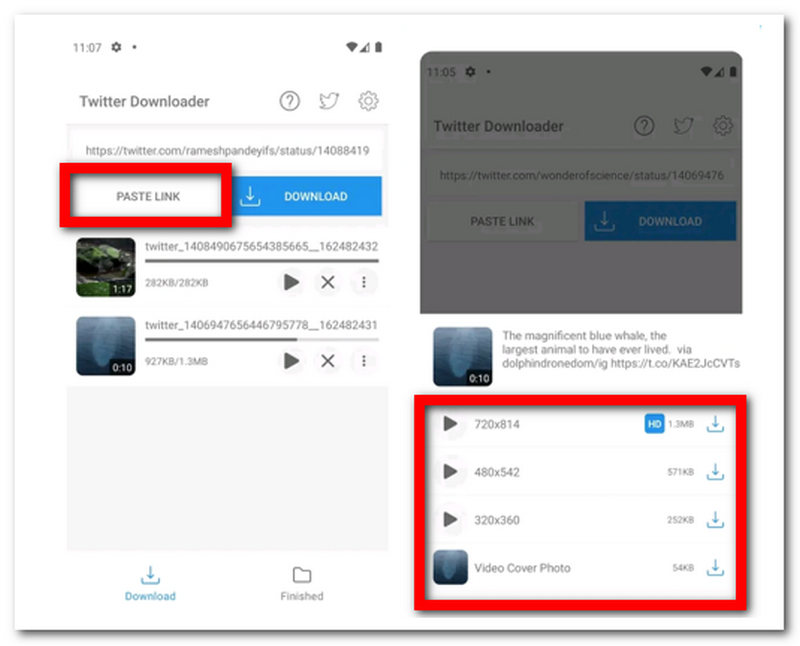Tap the Twitter bird icon in left screen
This screenshot has height=646, width=800.
(329, 101)
